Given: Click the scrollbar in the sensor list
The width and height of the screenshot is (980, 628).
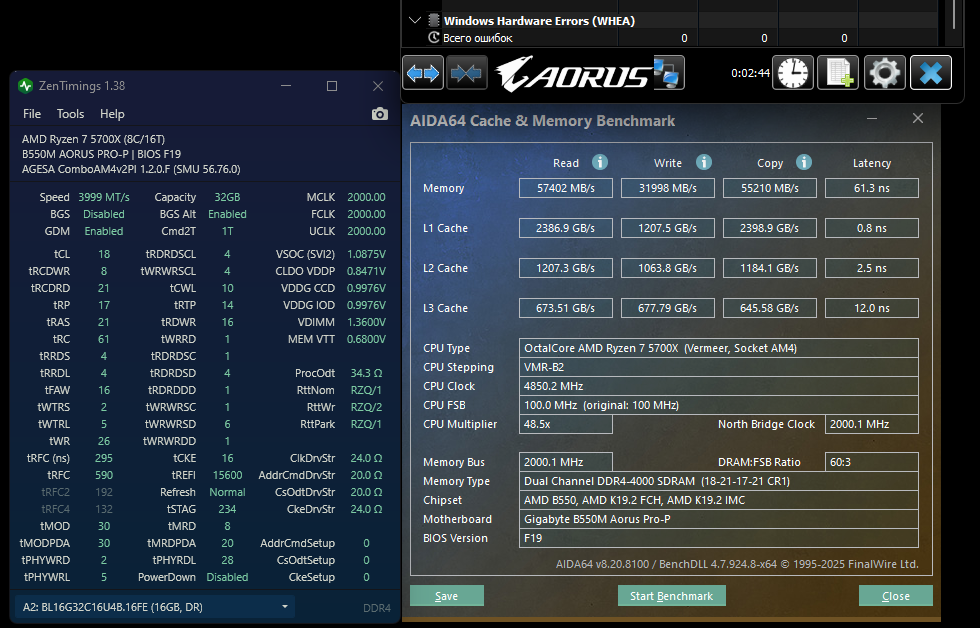Looking at the screenshot, I should coord(954,15).
